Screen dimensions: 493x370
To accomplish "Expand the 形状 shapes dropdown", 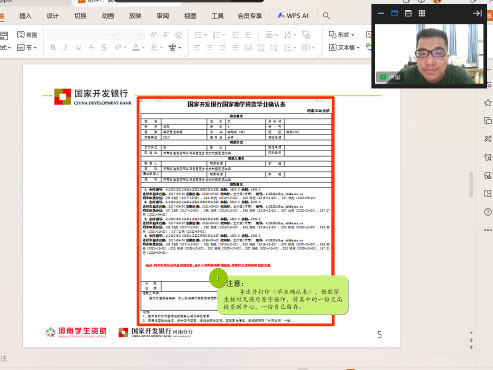I will 352,35.
